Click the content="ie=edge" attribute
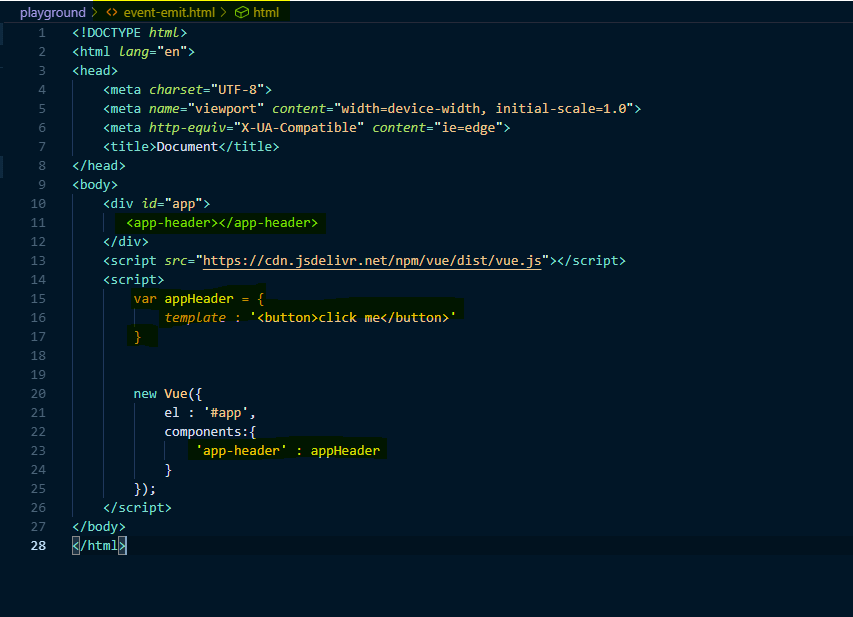The image size is (853, 617). 437,128
